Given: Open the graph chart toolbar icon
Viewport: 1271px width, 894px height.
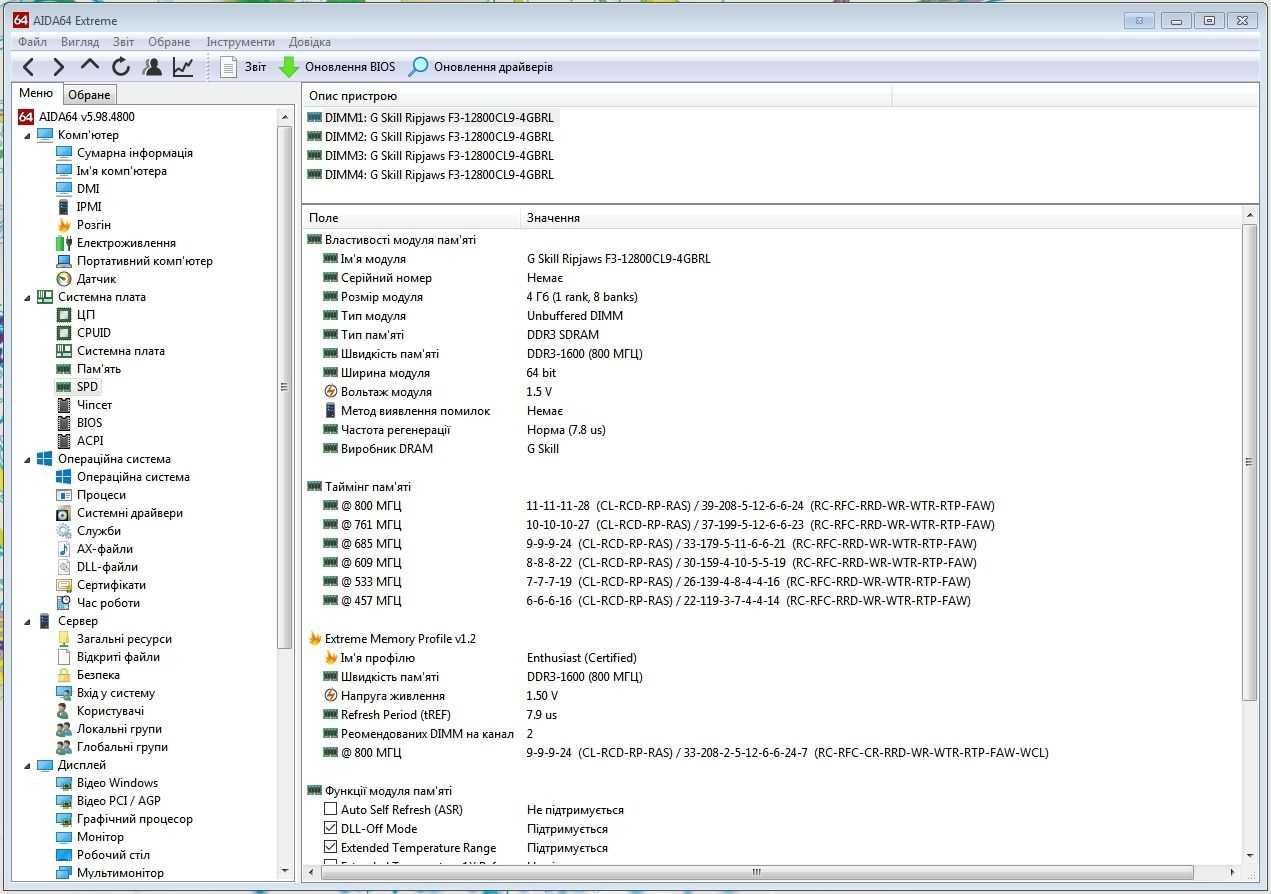Looking at the screenshot, I should pos(183,67).
